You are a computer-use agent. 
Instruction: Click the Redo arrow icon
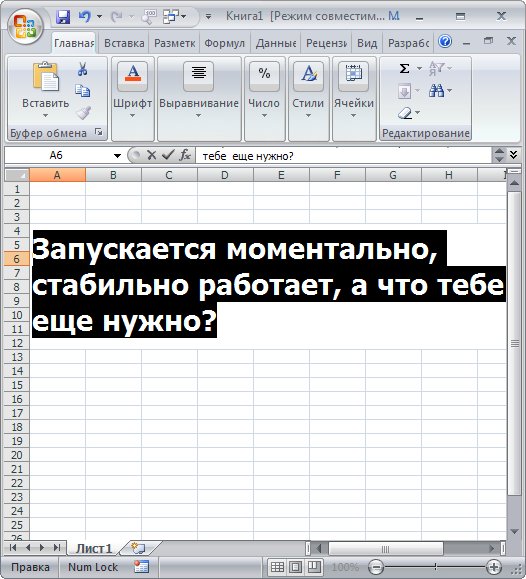coord(117,17)
